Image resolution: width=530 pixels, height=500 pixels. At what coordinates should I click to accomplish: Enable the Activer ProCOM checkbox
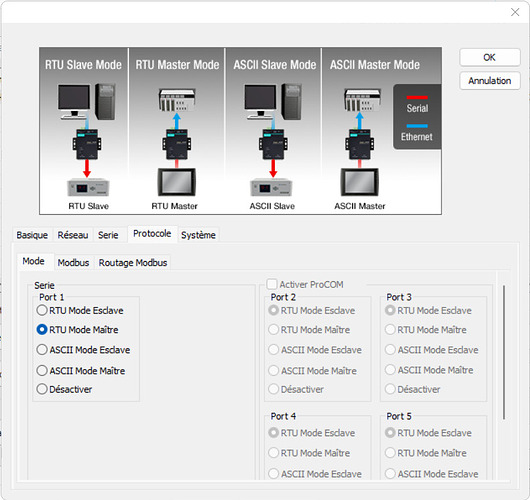tap(272, 284)
